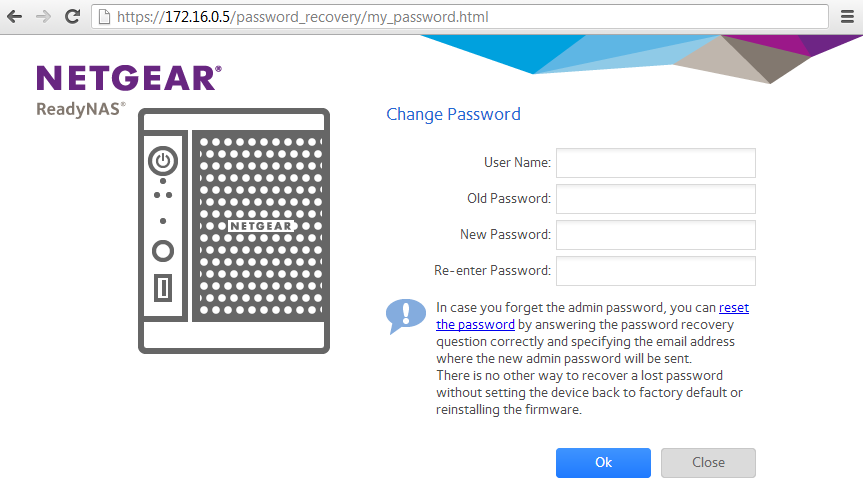This screenshot has width=863, height=490.
Task: Select the New Password text box
Action: [x=655, y=235]
